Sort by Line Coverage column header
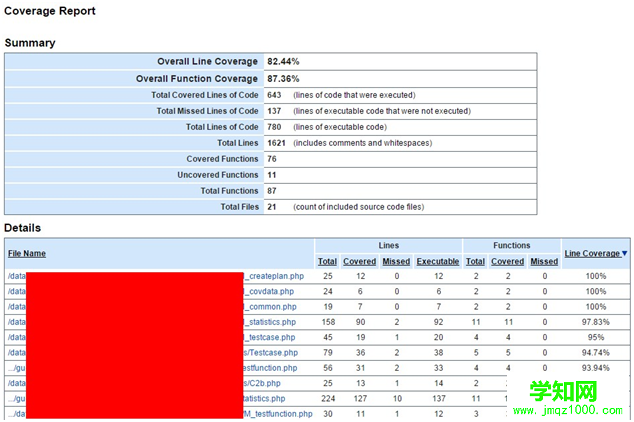The width and height of the screenshot is (634, 422). 592,253
